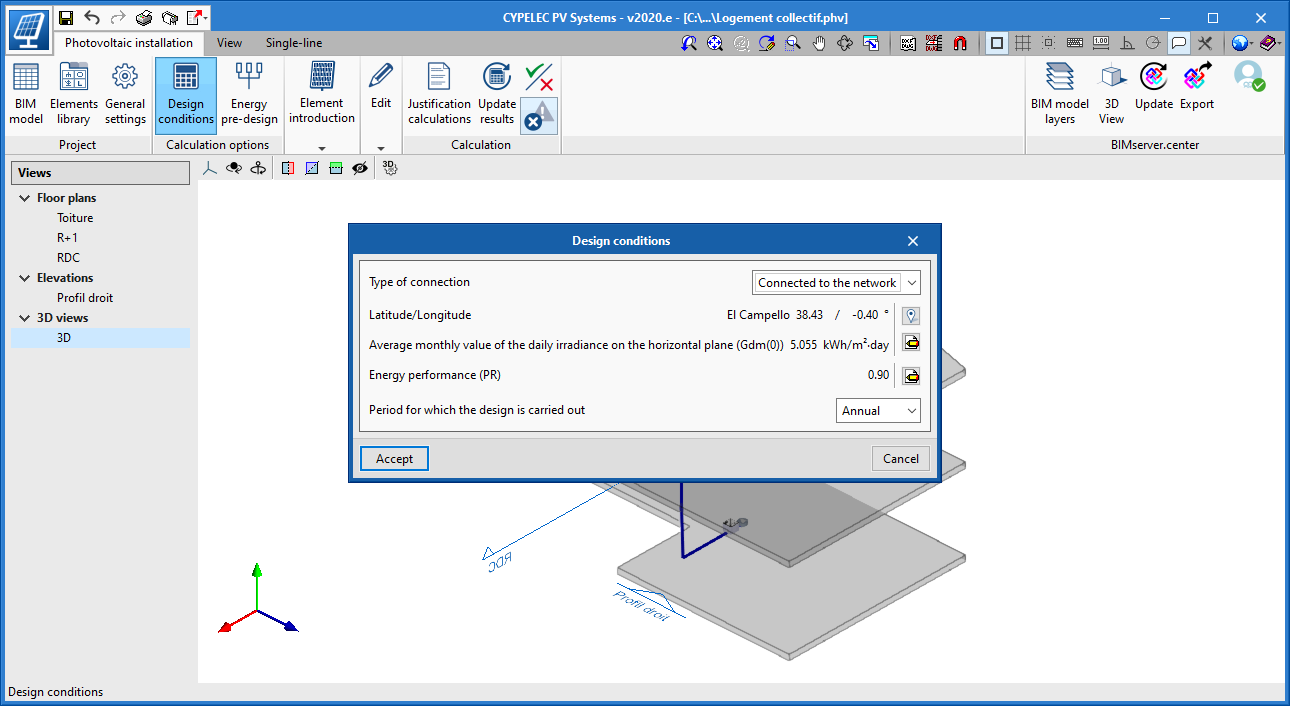Select the pan hand tool
Viewport: 1290px width, 706px height.
[x=819, y=43]
